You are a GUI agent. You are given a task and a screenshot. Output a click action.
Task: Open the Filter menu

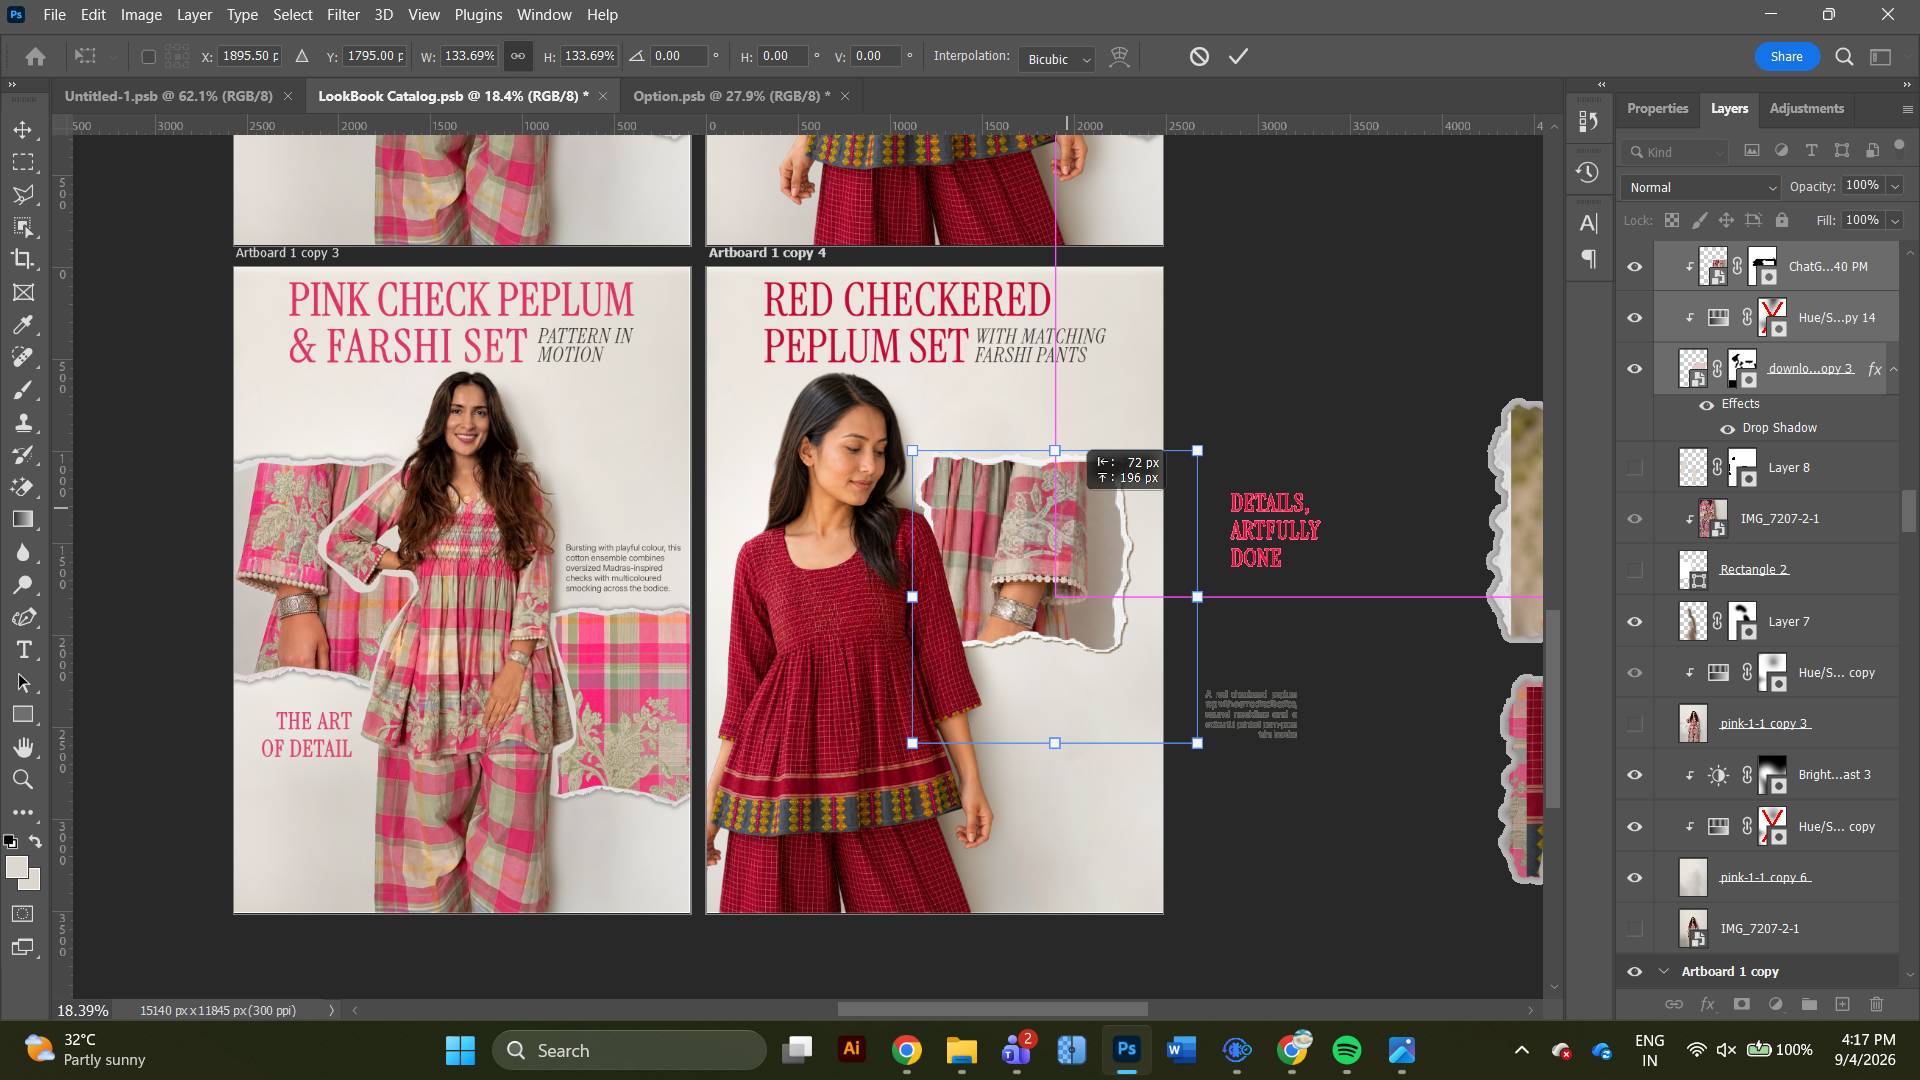click(x=342, y=15)
